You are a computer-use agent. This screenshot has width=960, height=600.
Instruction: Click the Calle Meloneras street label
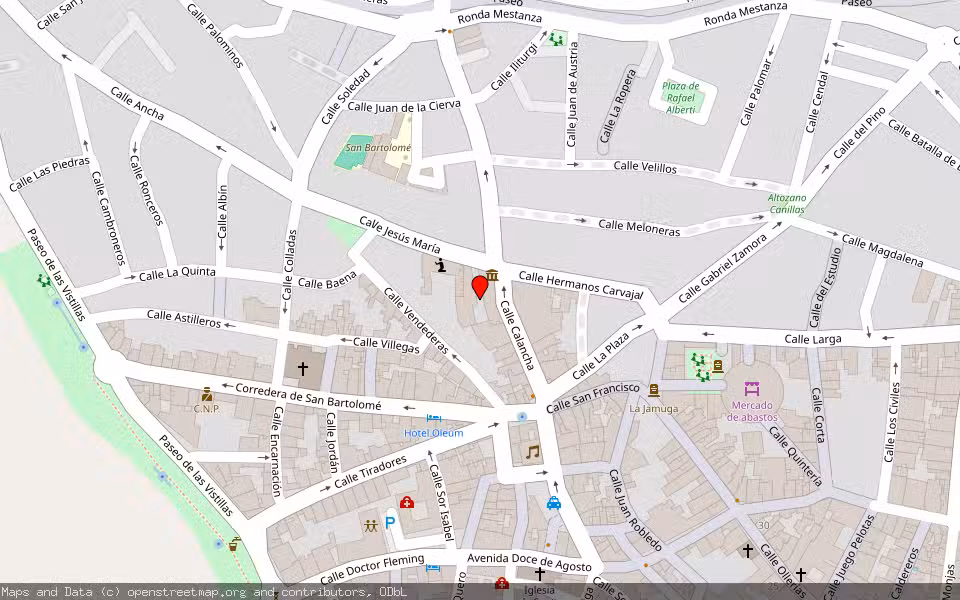click(x=639, y=227)
